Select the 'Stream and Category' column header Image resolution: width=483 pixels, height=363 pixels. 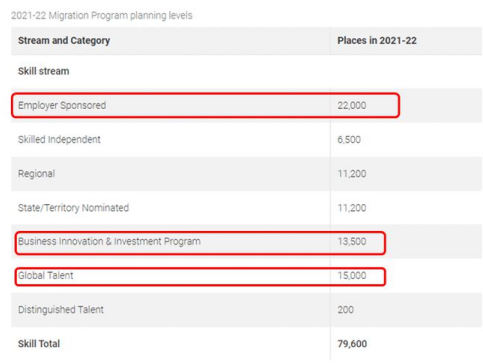[x=64, y=41]
